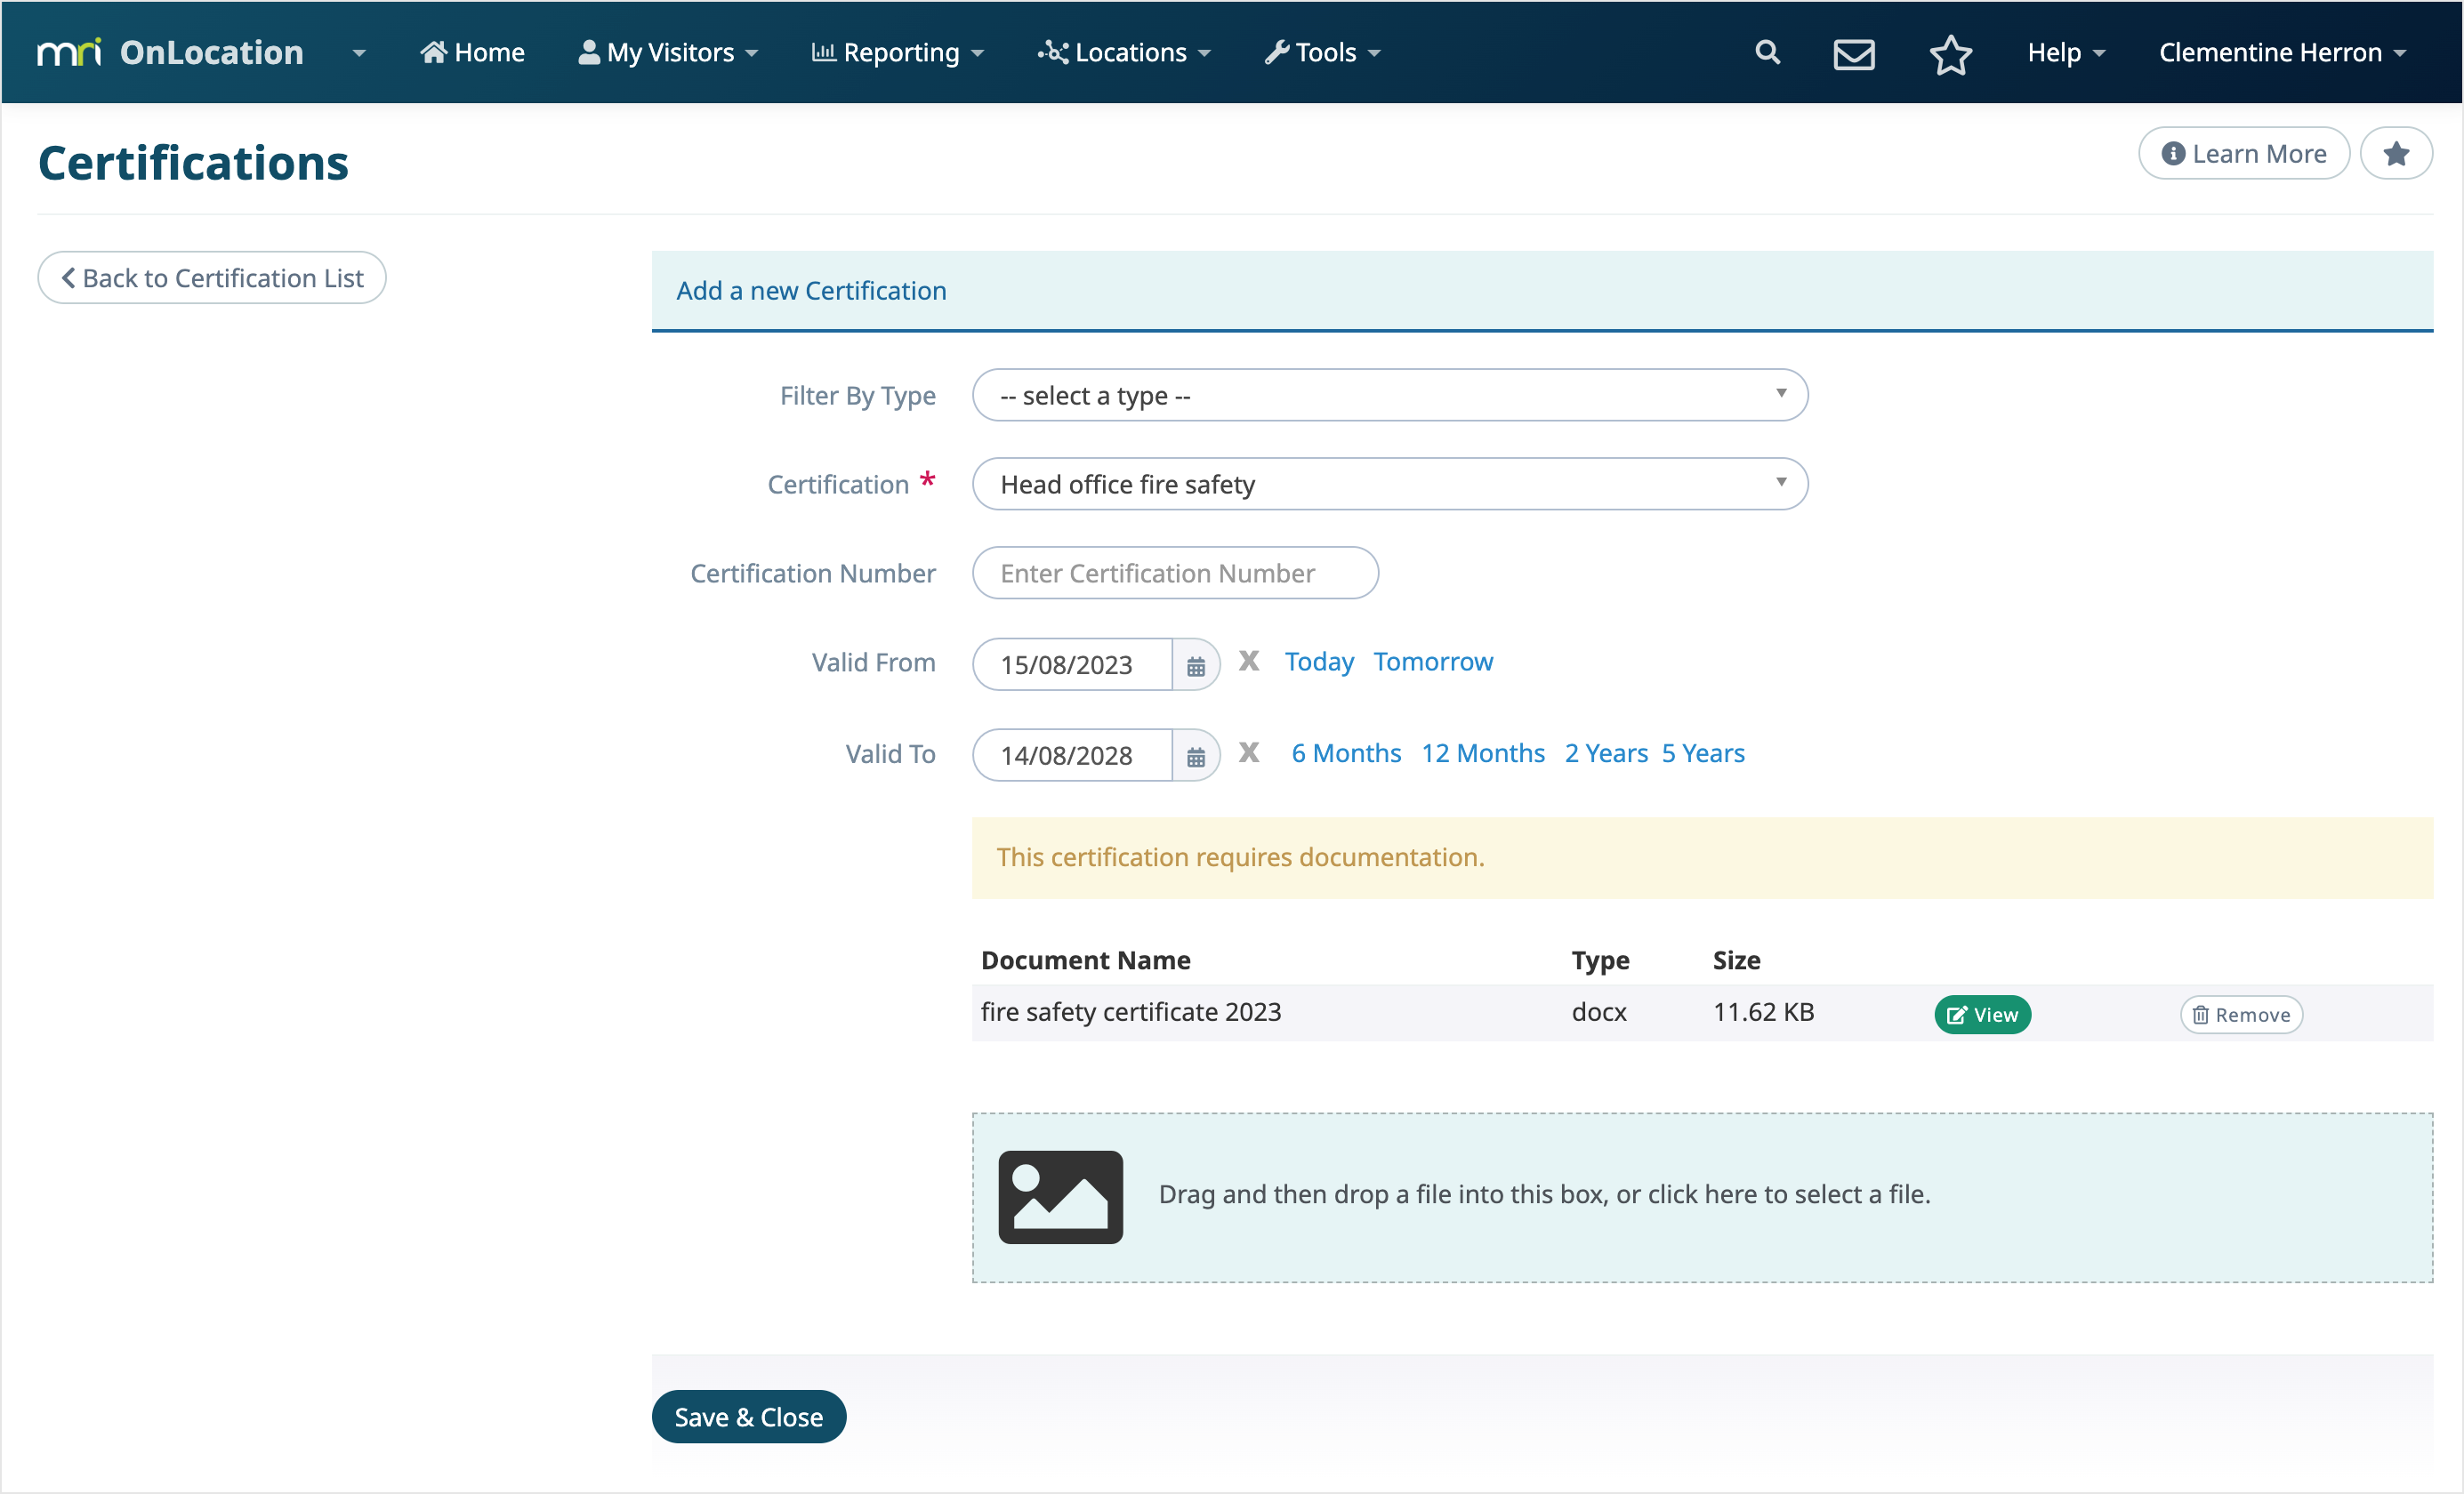Image resolution: width=2464 pixels, height=1494 pixels.
Task: Set validity to 6 Months
Action: pyautogui.click(x=1346, y=753)
